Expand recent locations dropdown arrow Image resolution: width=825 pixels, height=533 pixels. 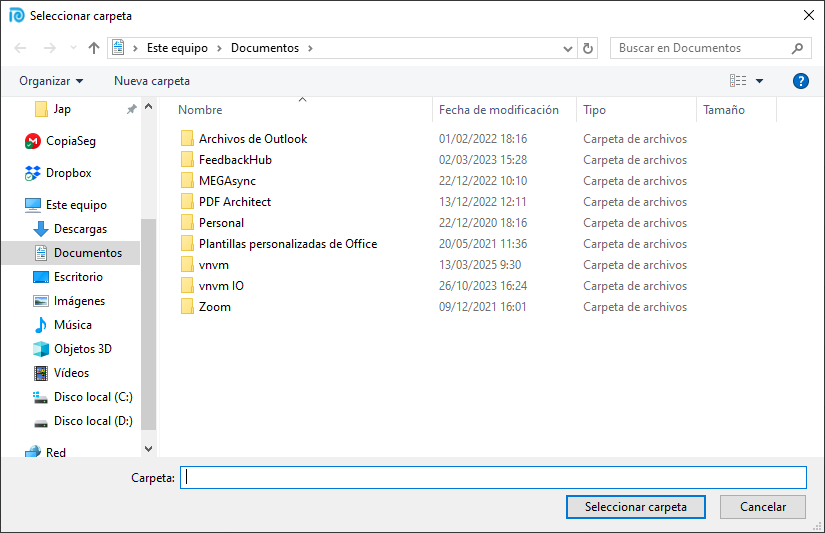[x=73, y=48]
